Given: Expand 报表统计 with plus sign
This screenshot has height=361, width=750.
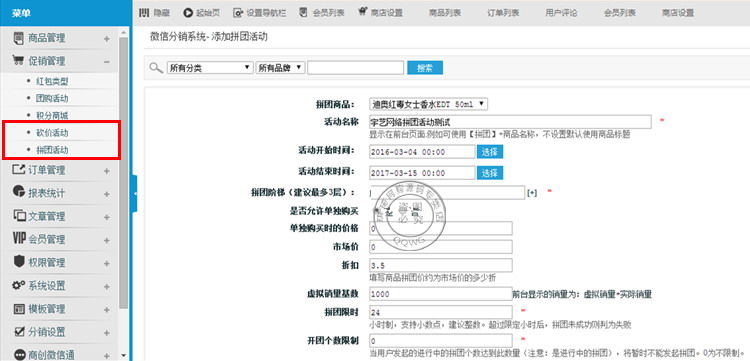Looking at the screenshot, I should click(107, 194).
